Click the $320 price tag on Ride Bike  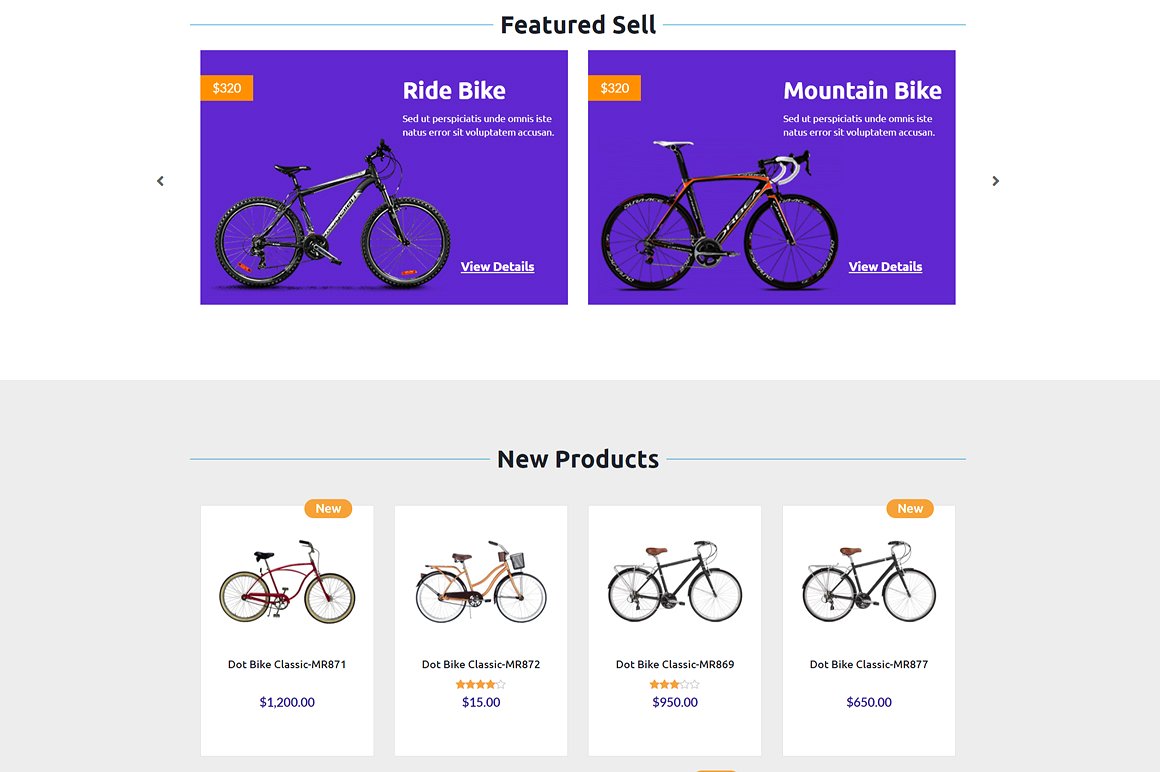pyautogui.click(x=227, y=88)
